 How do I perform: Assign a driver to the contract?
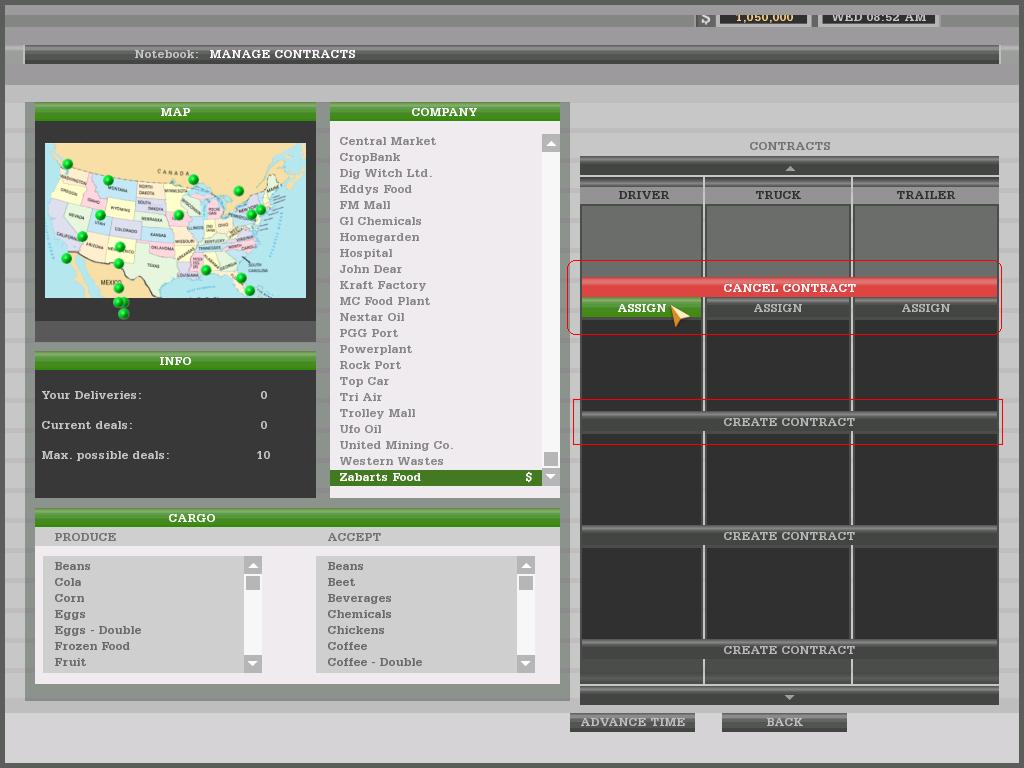641,308
